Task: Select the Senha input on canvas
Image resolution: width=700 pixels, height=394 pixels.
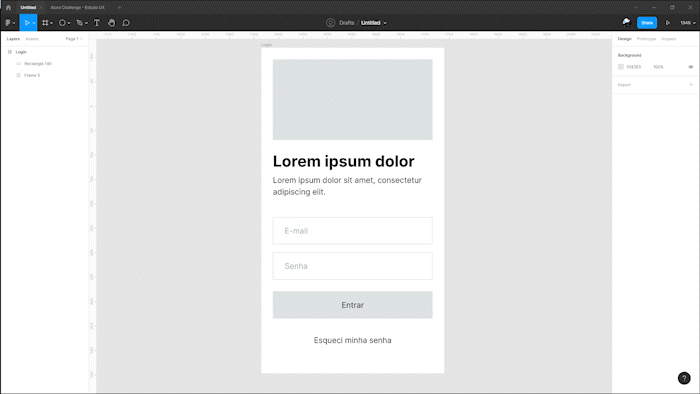Action: click(x=352, y=266)
